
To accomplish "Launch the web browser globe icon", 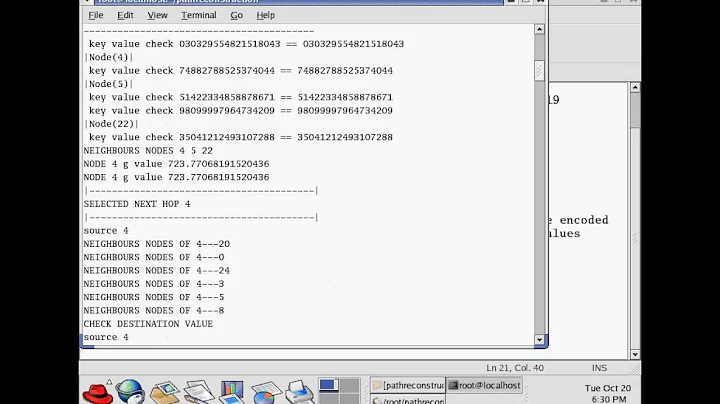I will pos(130,392).
